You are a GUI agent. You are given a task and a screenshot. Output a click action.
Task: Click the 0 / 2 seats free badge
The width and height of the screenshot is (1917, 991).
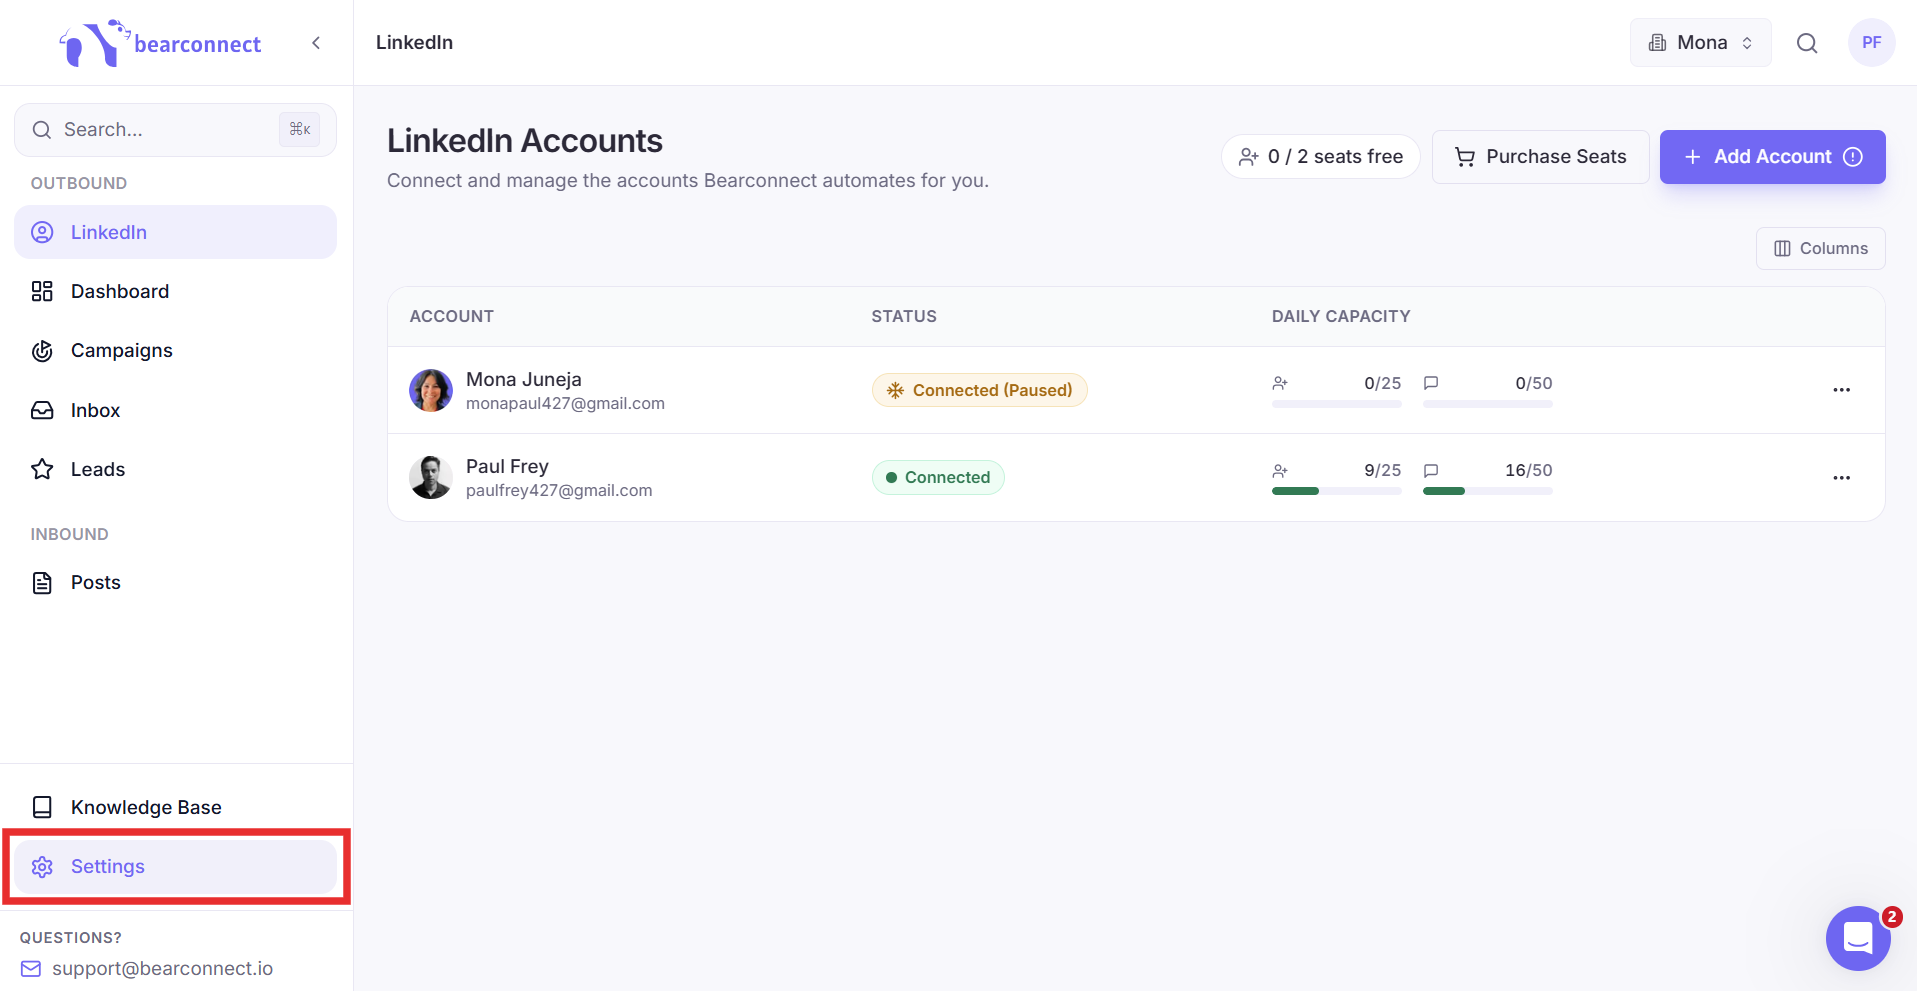(1320, 157)
